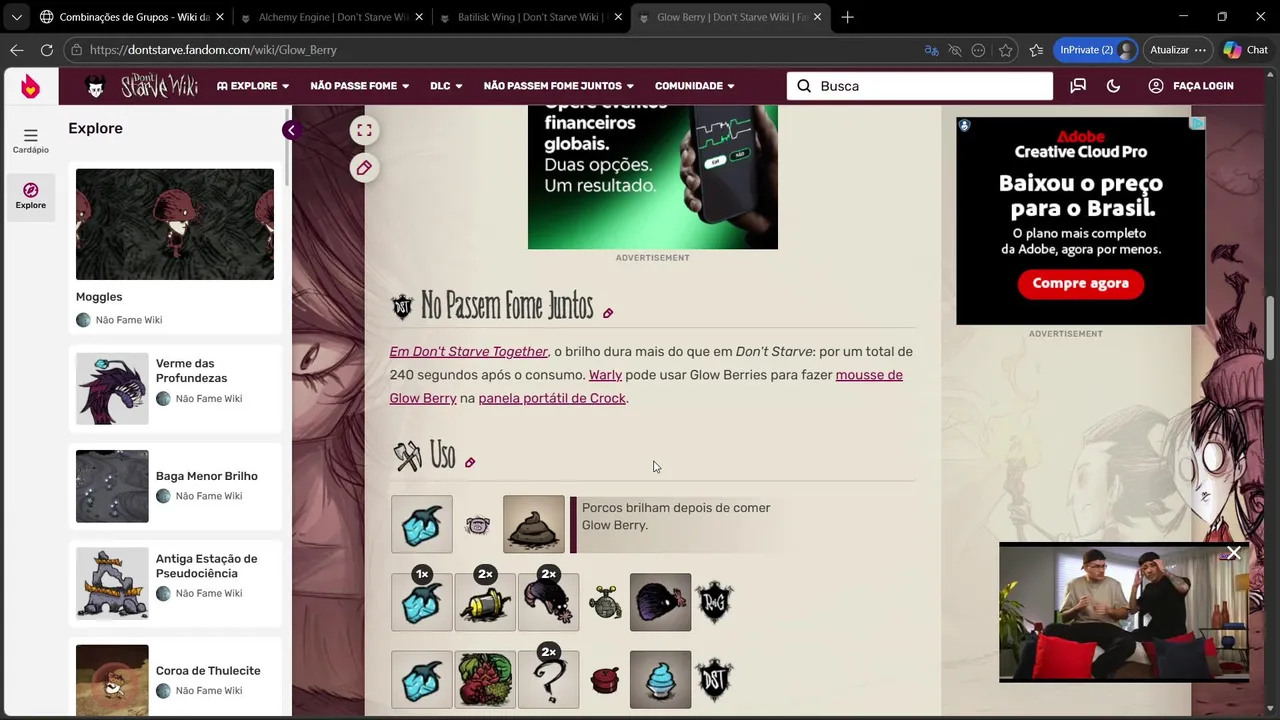The height and width of the screenshot is (720, 1280).
Task: Toggle fullscreen content expand icon
Action: (x=364, y=130)
